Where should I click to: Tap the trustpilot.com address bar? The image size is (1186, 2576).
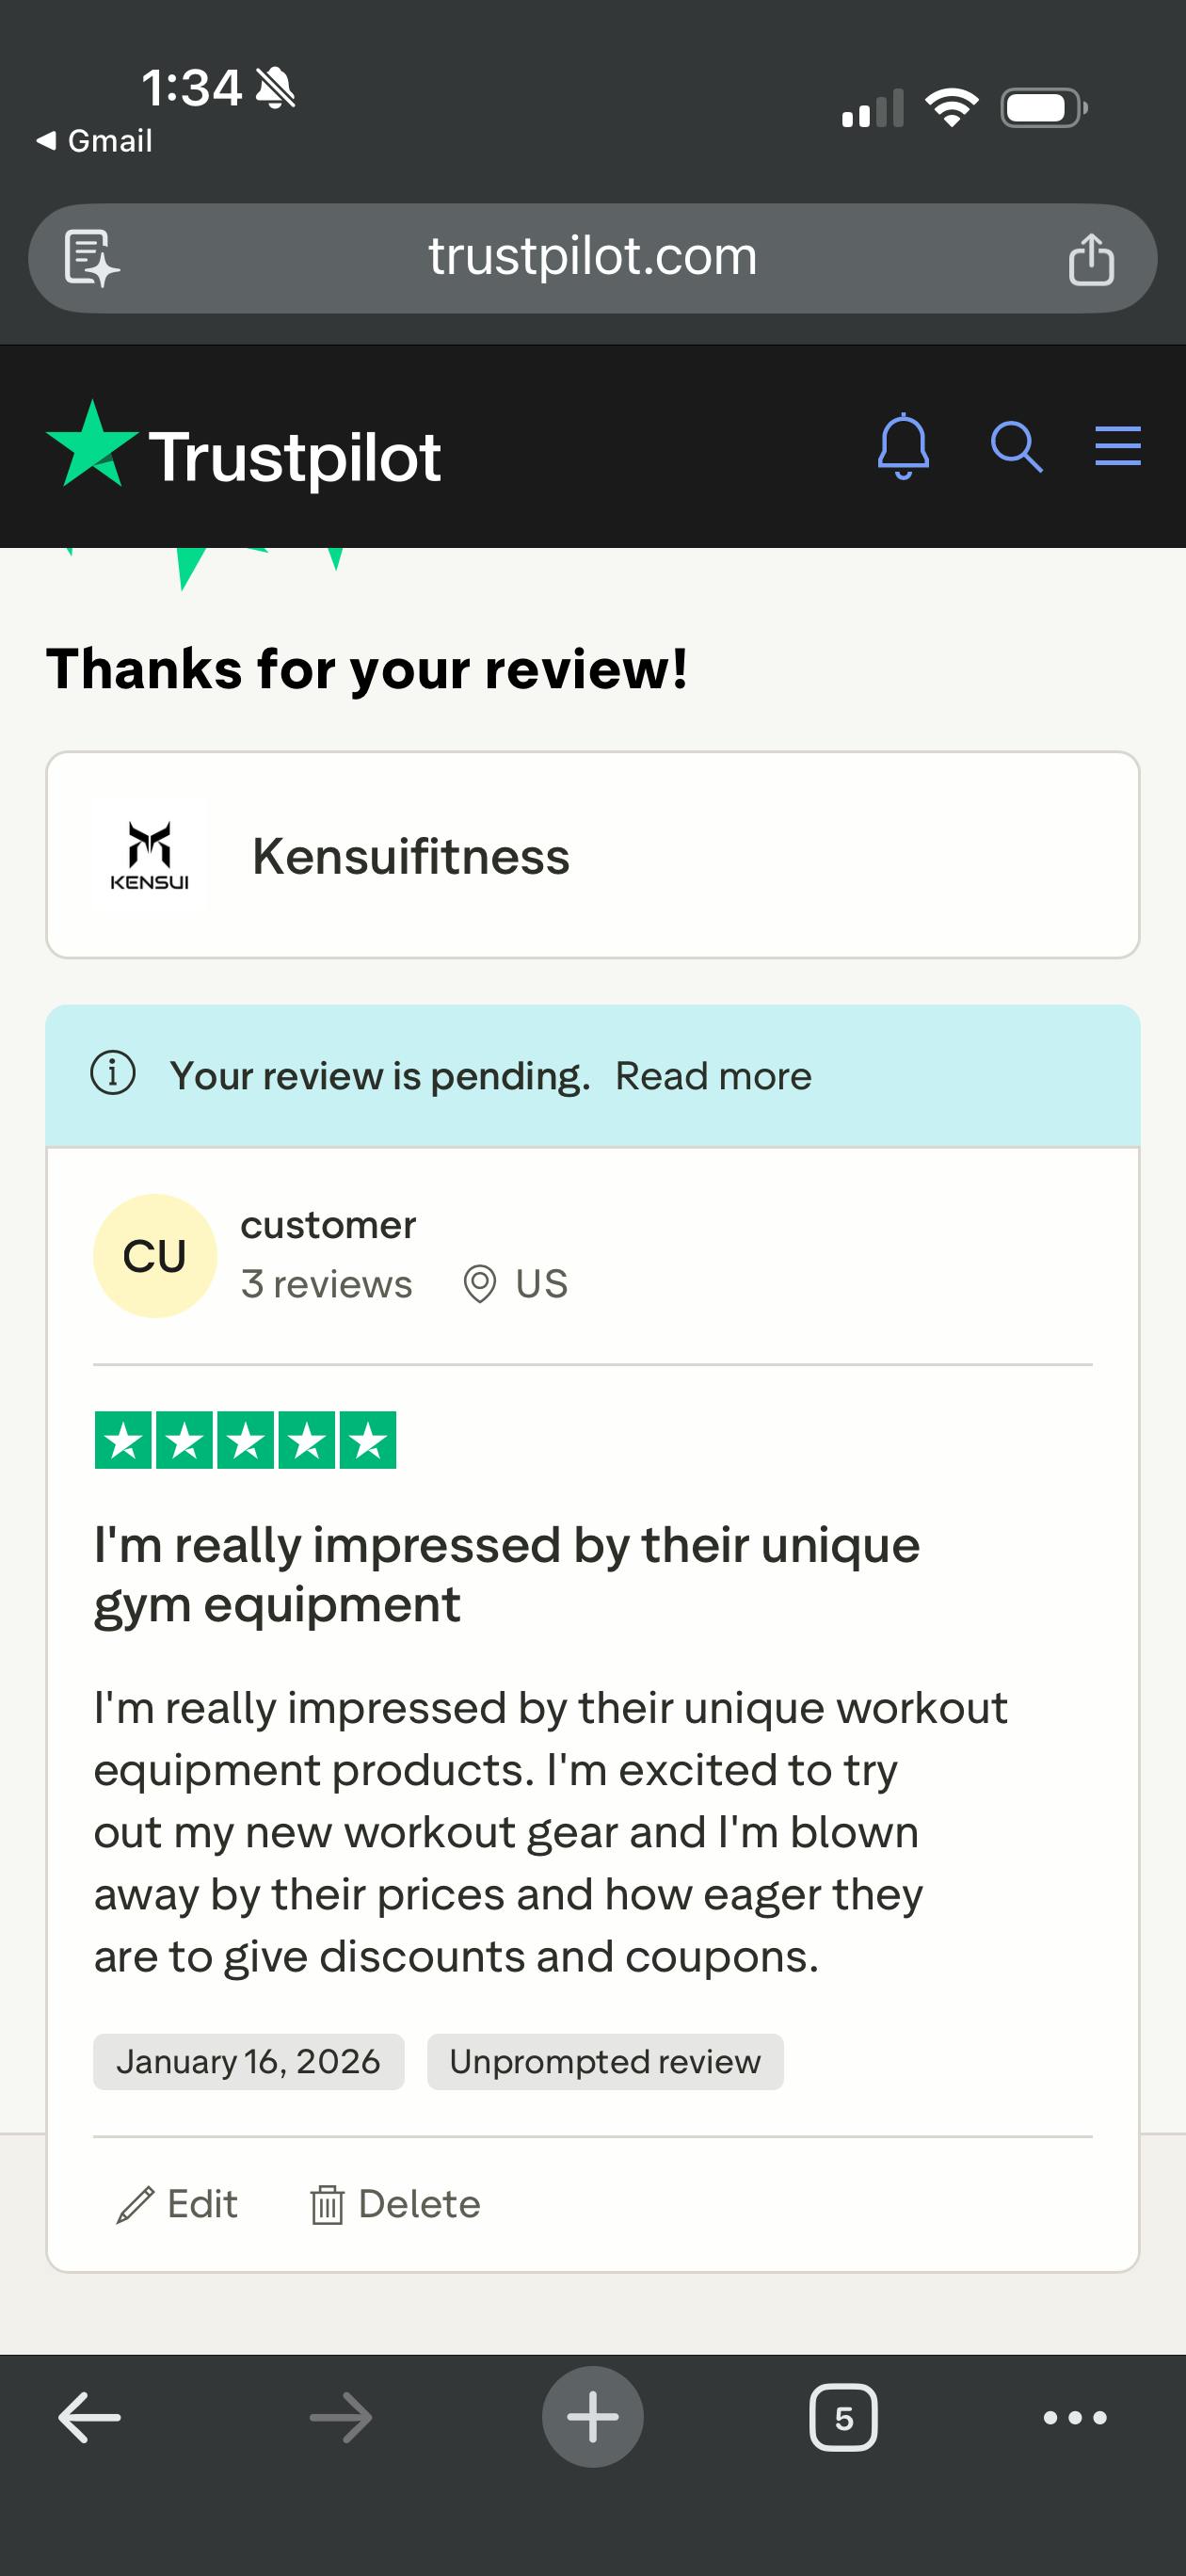pos(592,257)
